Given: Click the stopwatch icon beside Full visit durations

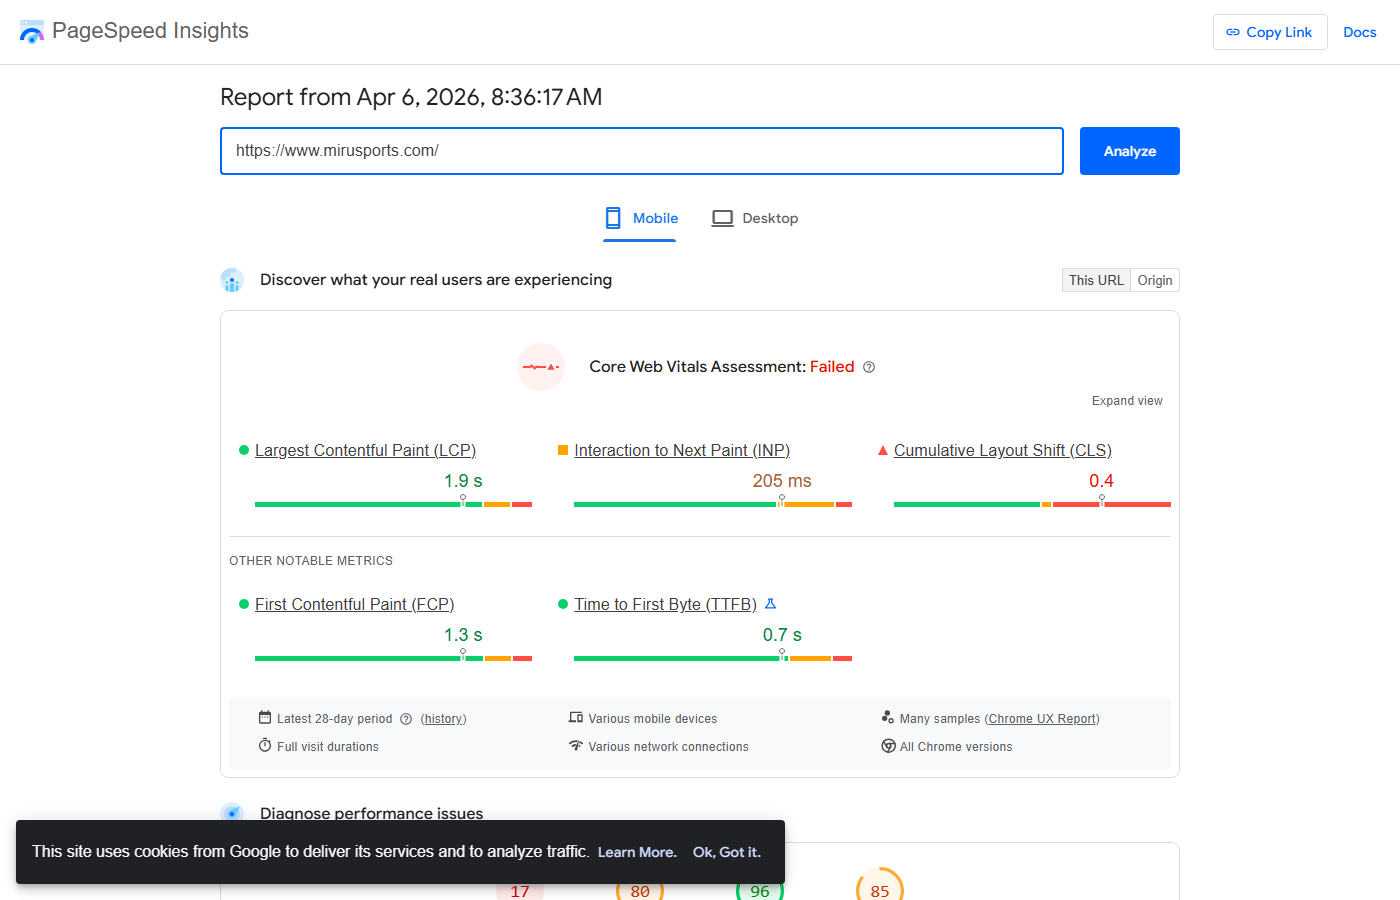Looking at the screenshot, I should (x=265, y=745).
